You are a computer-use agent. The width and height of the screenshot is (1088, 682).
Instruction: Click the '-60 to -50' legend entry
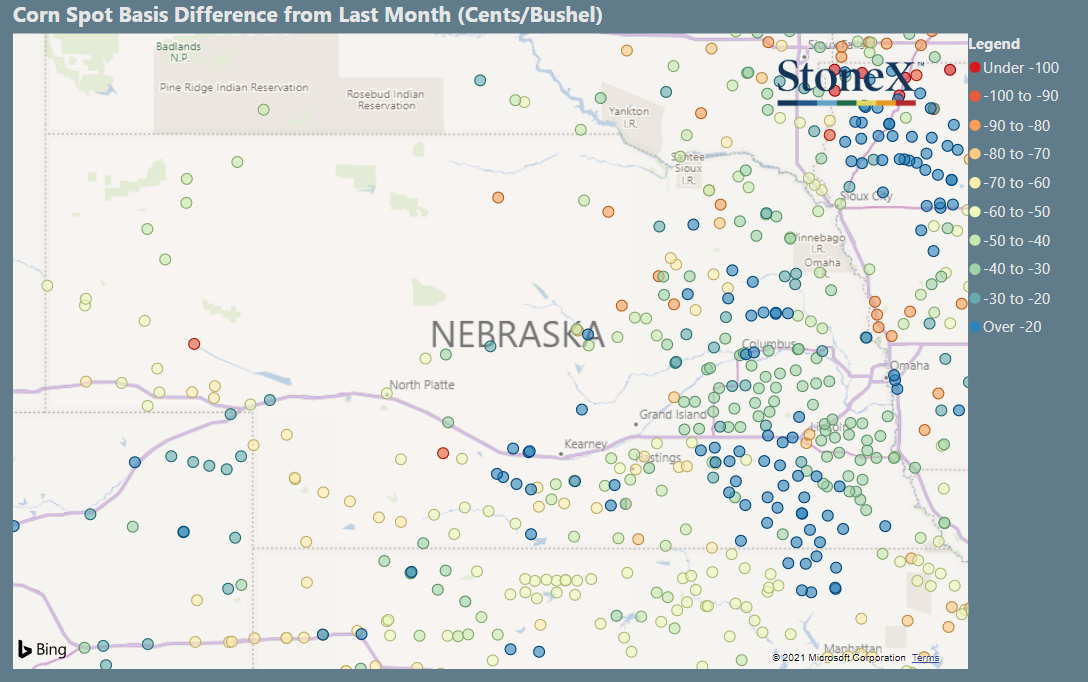click(1010, 212)
